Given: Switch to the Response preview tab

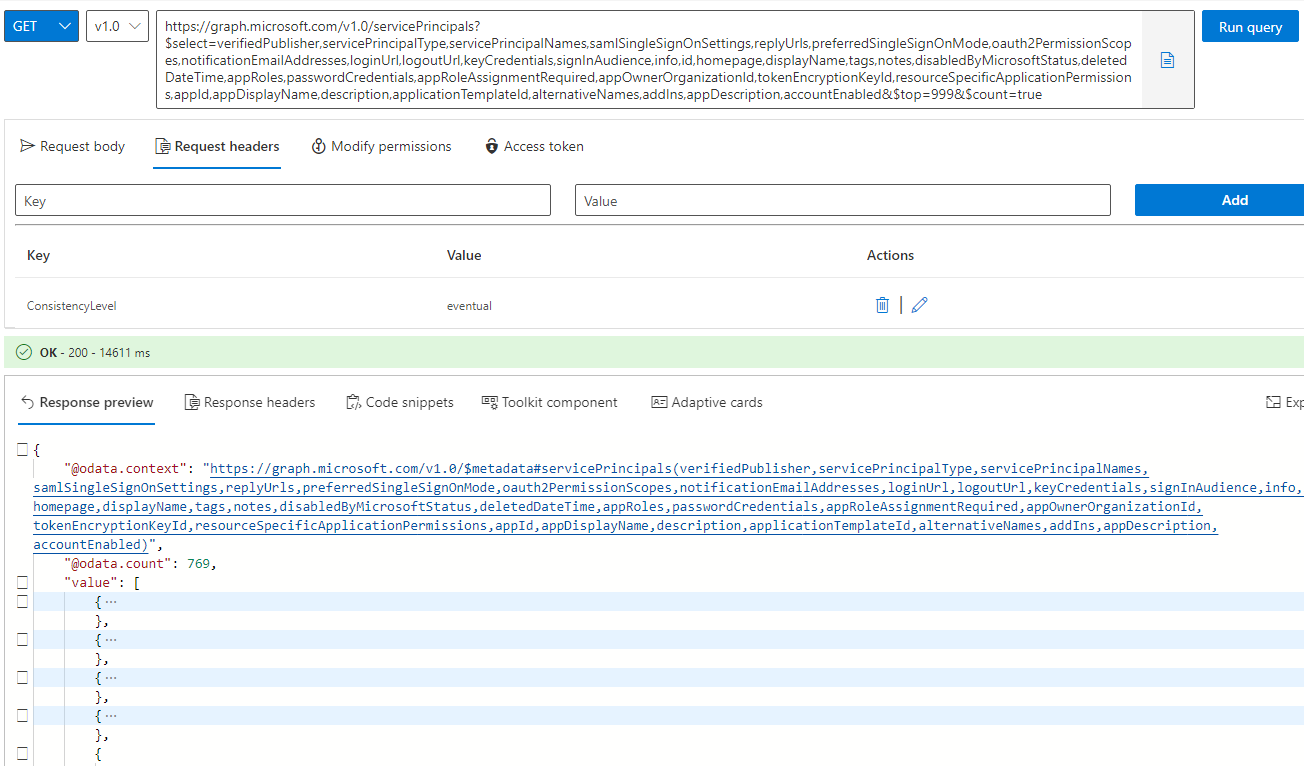Looking at the screenshot, I should pos(87,402).
